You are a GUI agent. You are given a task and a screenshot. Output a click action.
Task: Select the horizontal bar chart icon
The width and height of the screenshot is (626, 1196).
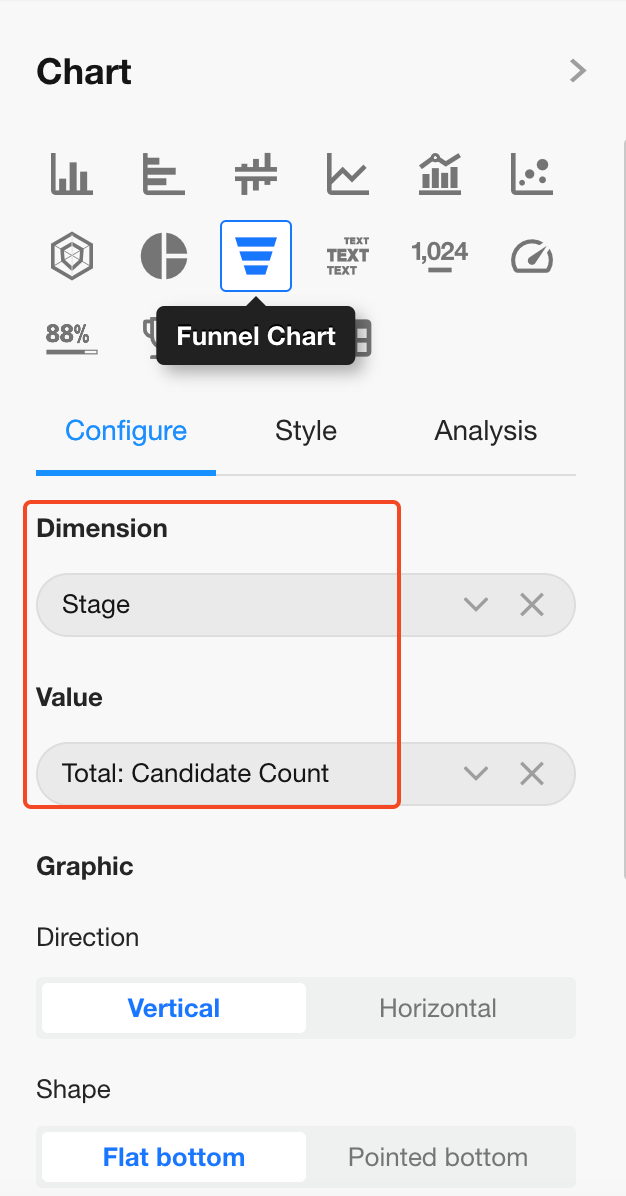(164, 175)
